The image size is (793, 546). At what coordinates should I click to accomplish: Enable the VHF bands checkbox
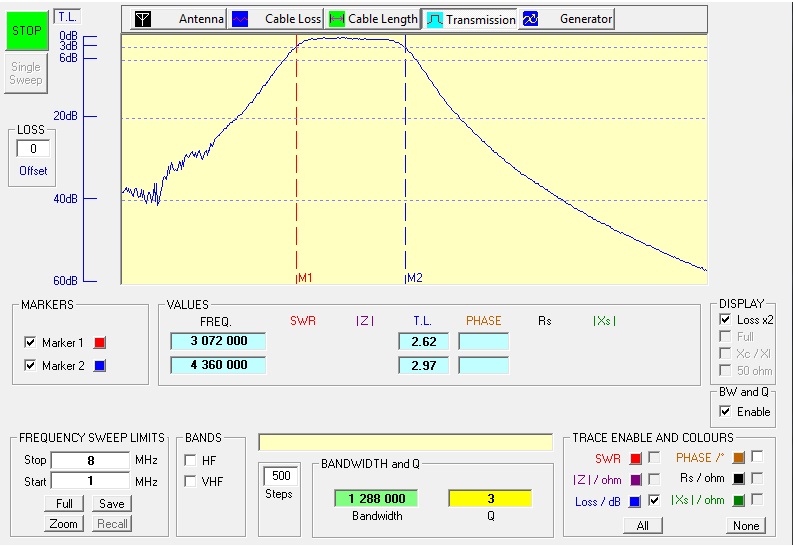tap(190, 481)
